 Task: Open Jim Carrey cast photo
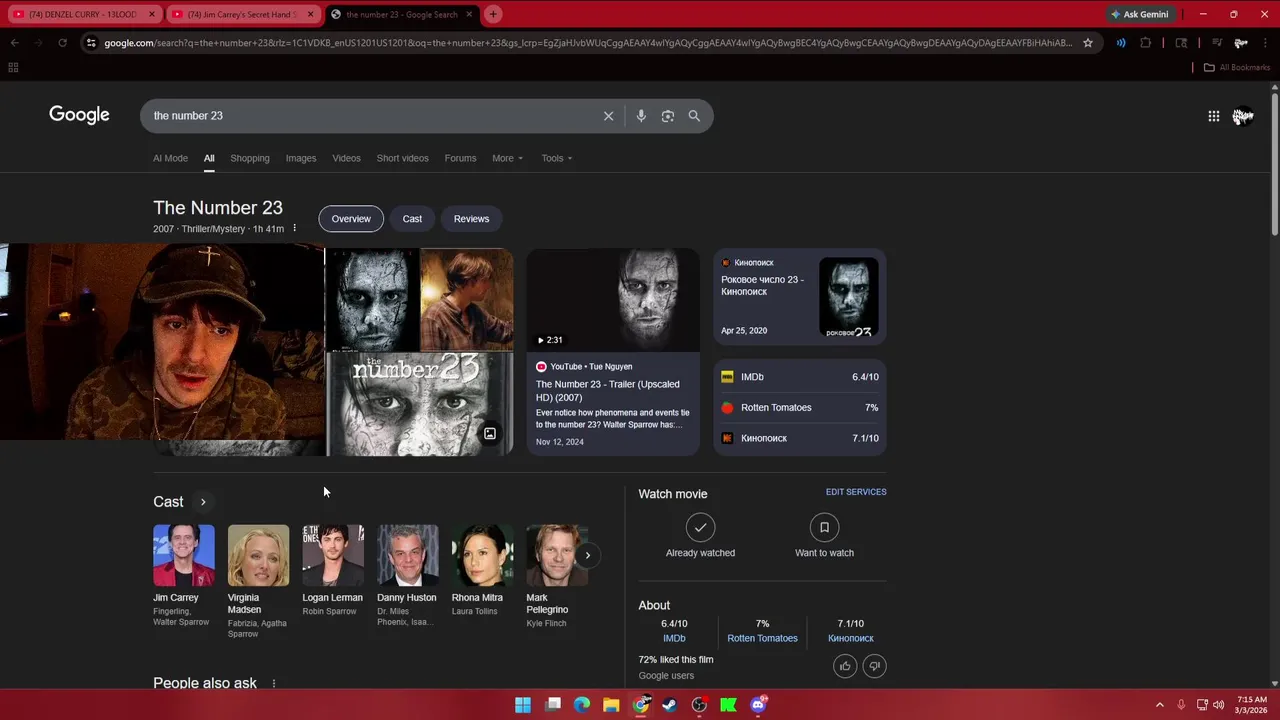coord(184,555)
